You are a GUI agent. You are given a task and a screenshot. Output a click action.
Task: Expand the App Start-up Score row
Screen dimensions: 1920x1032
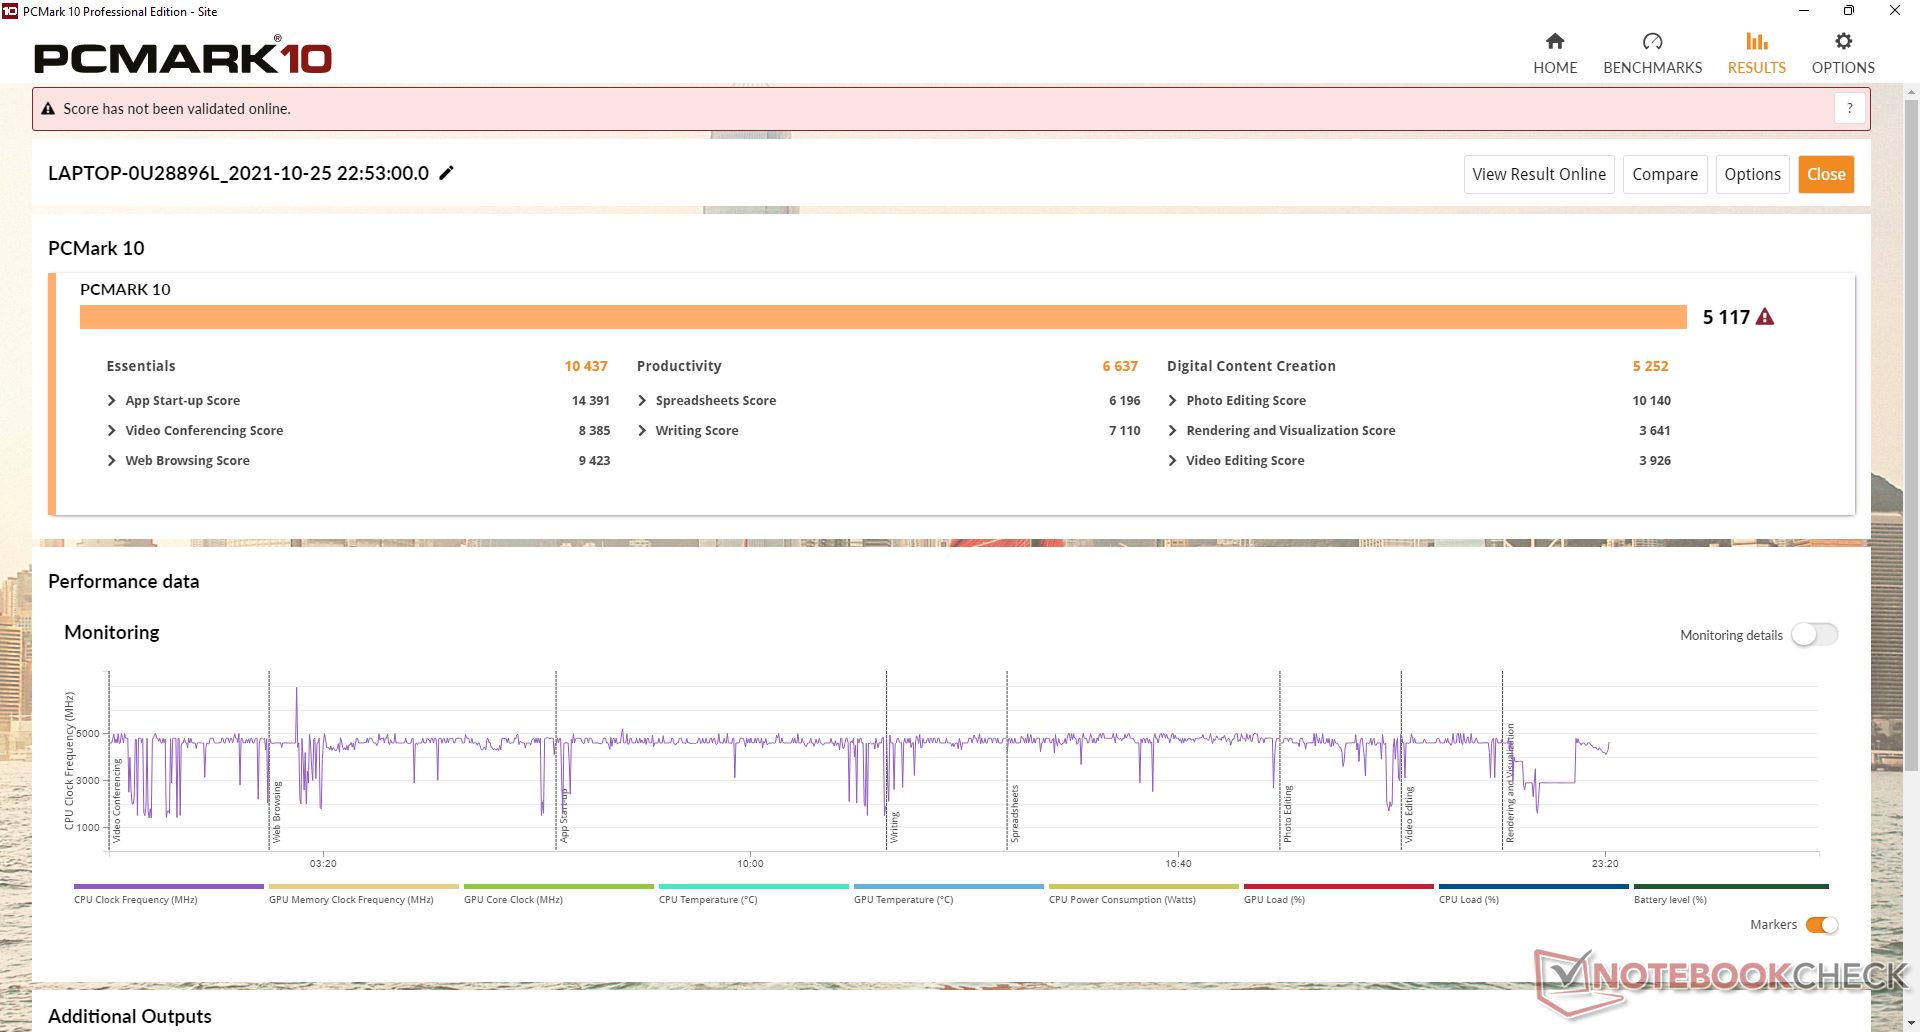pyautogui.click(x=112, y=401)
